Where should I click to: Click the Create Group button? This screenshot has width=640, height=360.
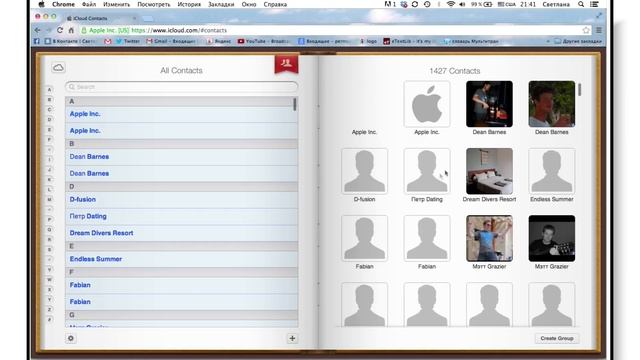coord(557,338)
